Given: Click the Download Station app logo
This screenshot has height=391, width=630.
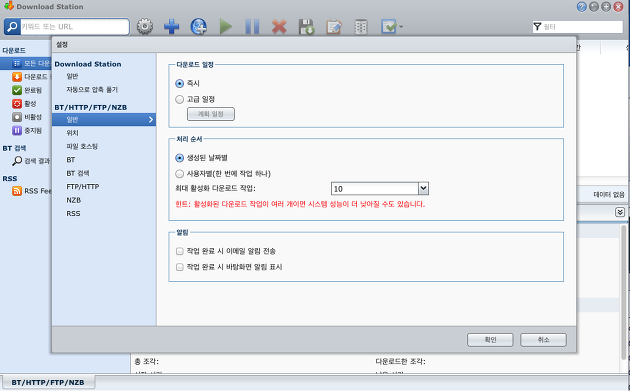Looking at the screenshot, I should click(9, 6).
